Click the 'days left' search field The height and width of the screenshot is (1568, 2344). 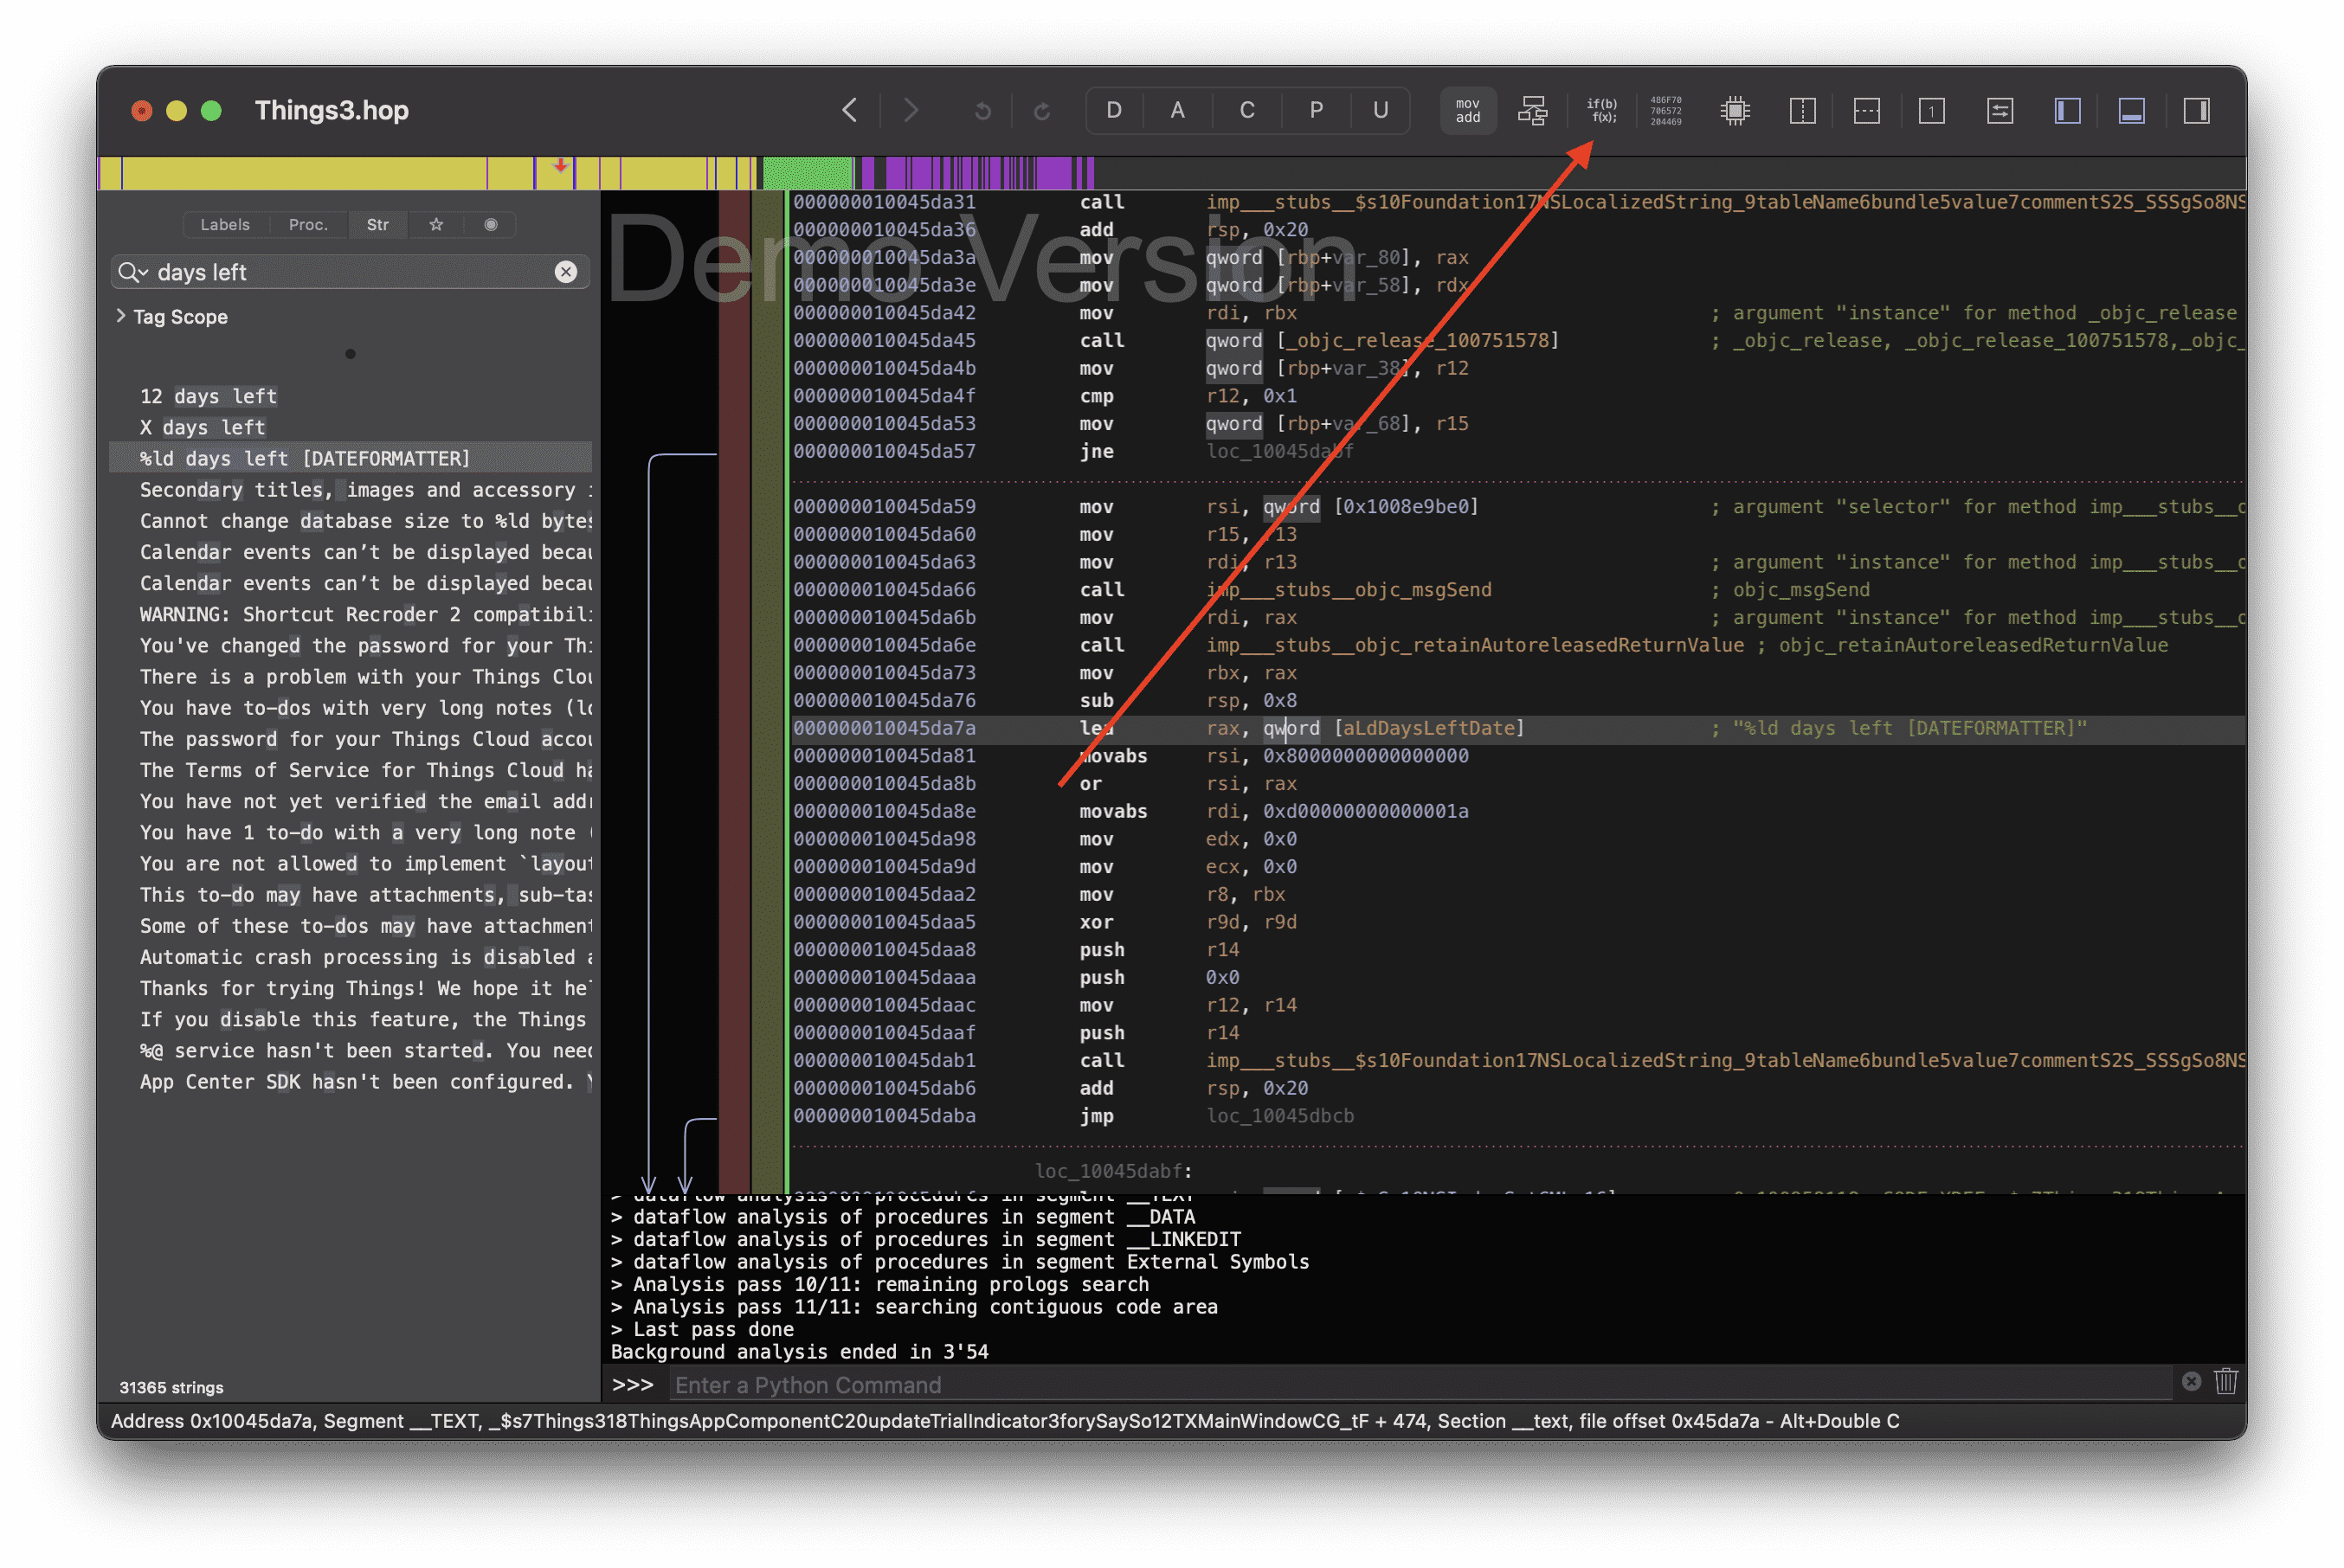(x=350, y=272)
